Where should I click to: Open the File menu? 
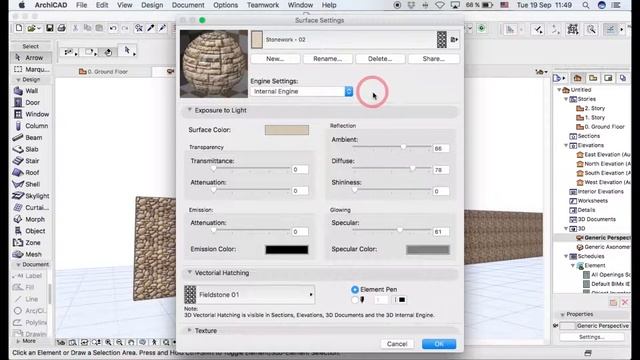(x=82, y=5)
